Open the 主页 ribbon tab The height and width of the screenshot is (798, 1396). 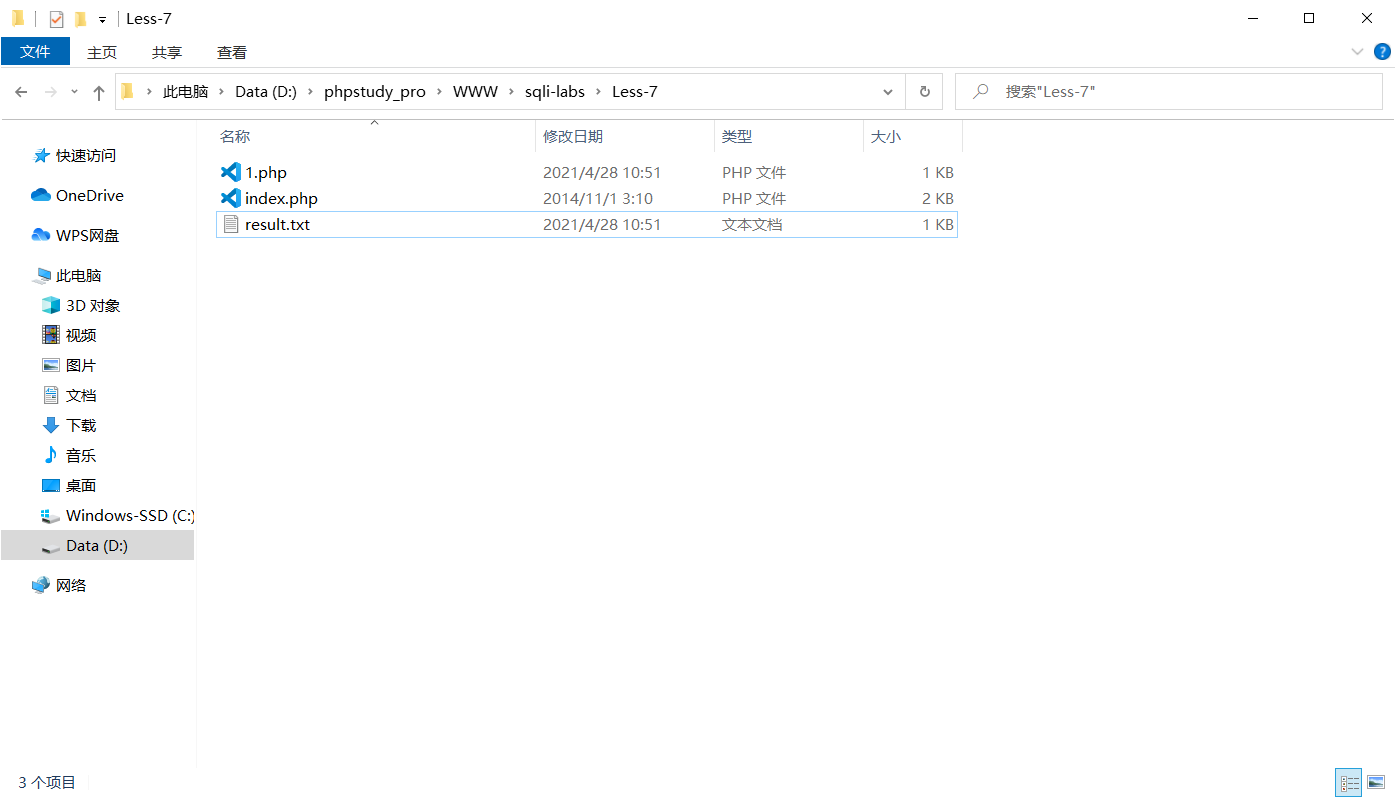coord(102,52)
